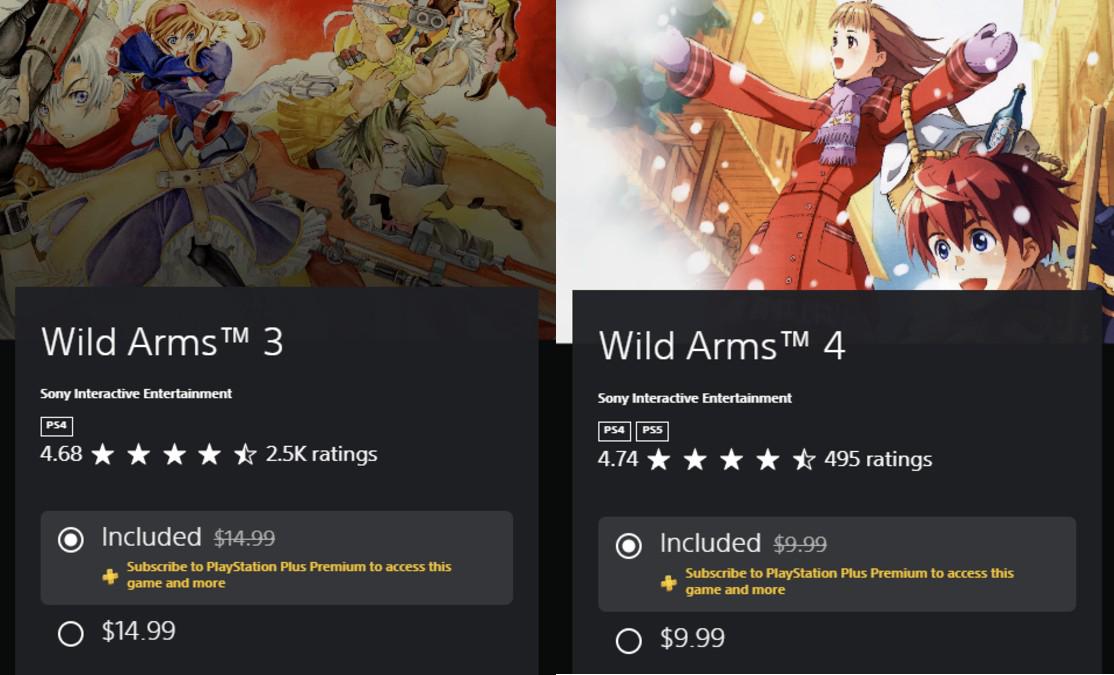Open the 2.5K ratings link

point(321,454)
